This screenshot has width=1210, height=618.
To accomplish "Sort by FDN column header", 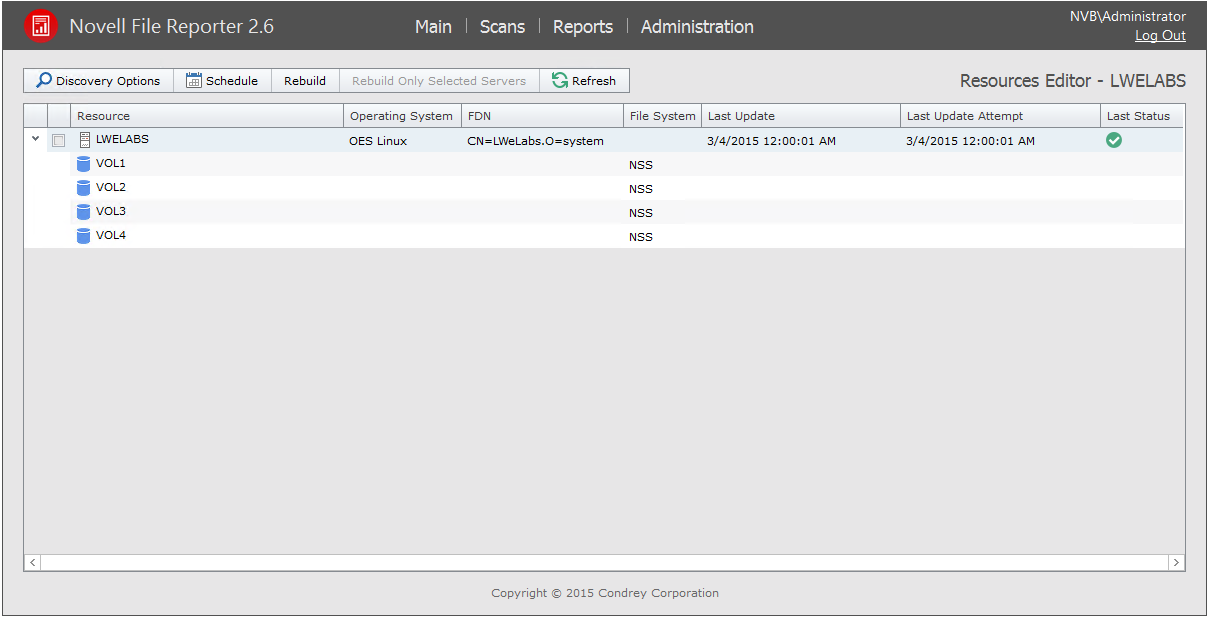I will tap(542, 116).
